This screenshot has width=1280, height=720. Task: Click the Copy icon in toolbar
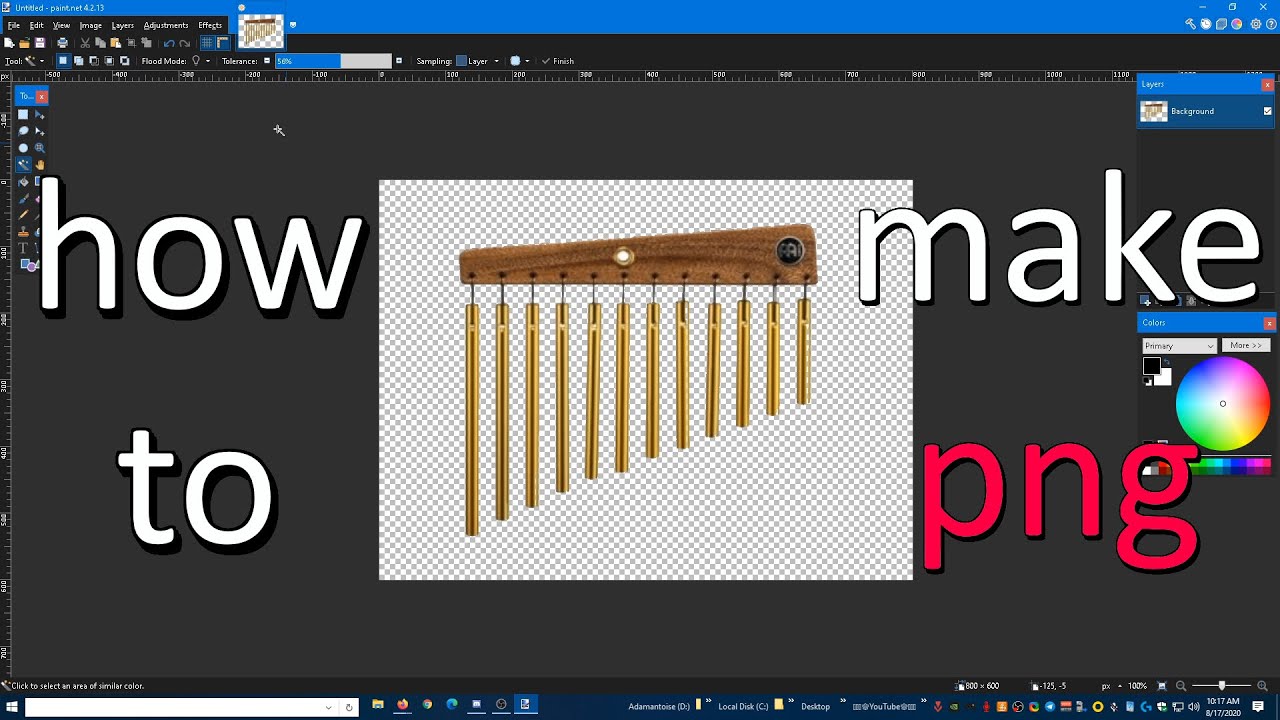click(100, 43)
